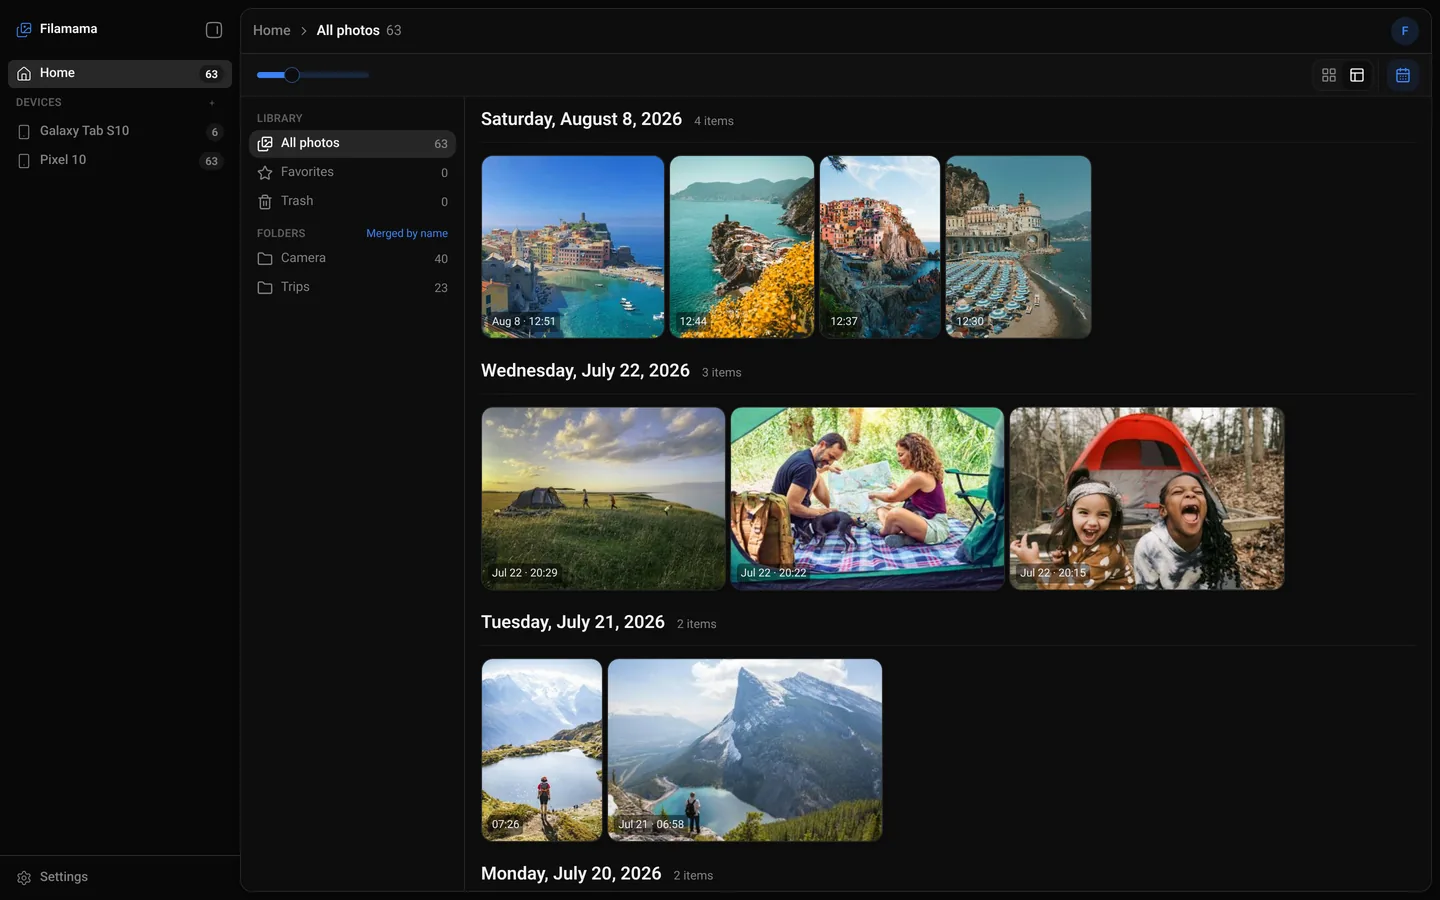Click the Settings gear icon
Screen dimensions: 1440x900
(x=24, y=878)
